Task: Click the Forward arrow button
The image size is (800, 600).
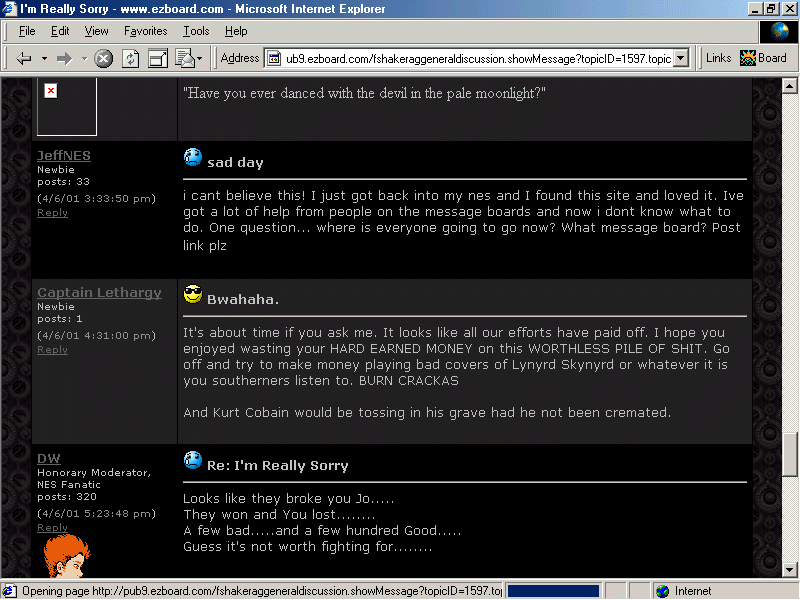Action: [64, 59]
